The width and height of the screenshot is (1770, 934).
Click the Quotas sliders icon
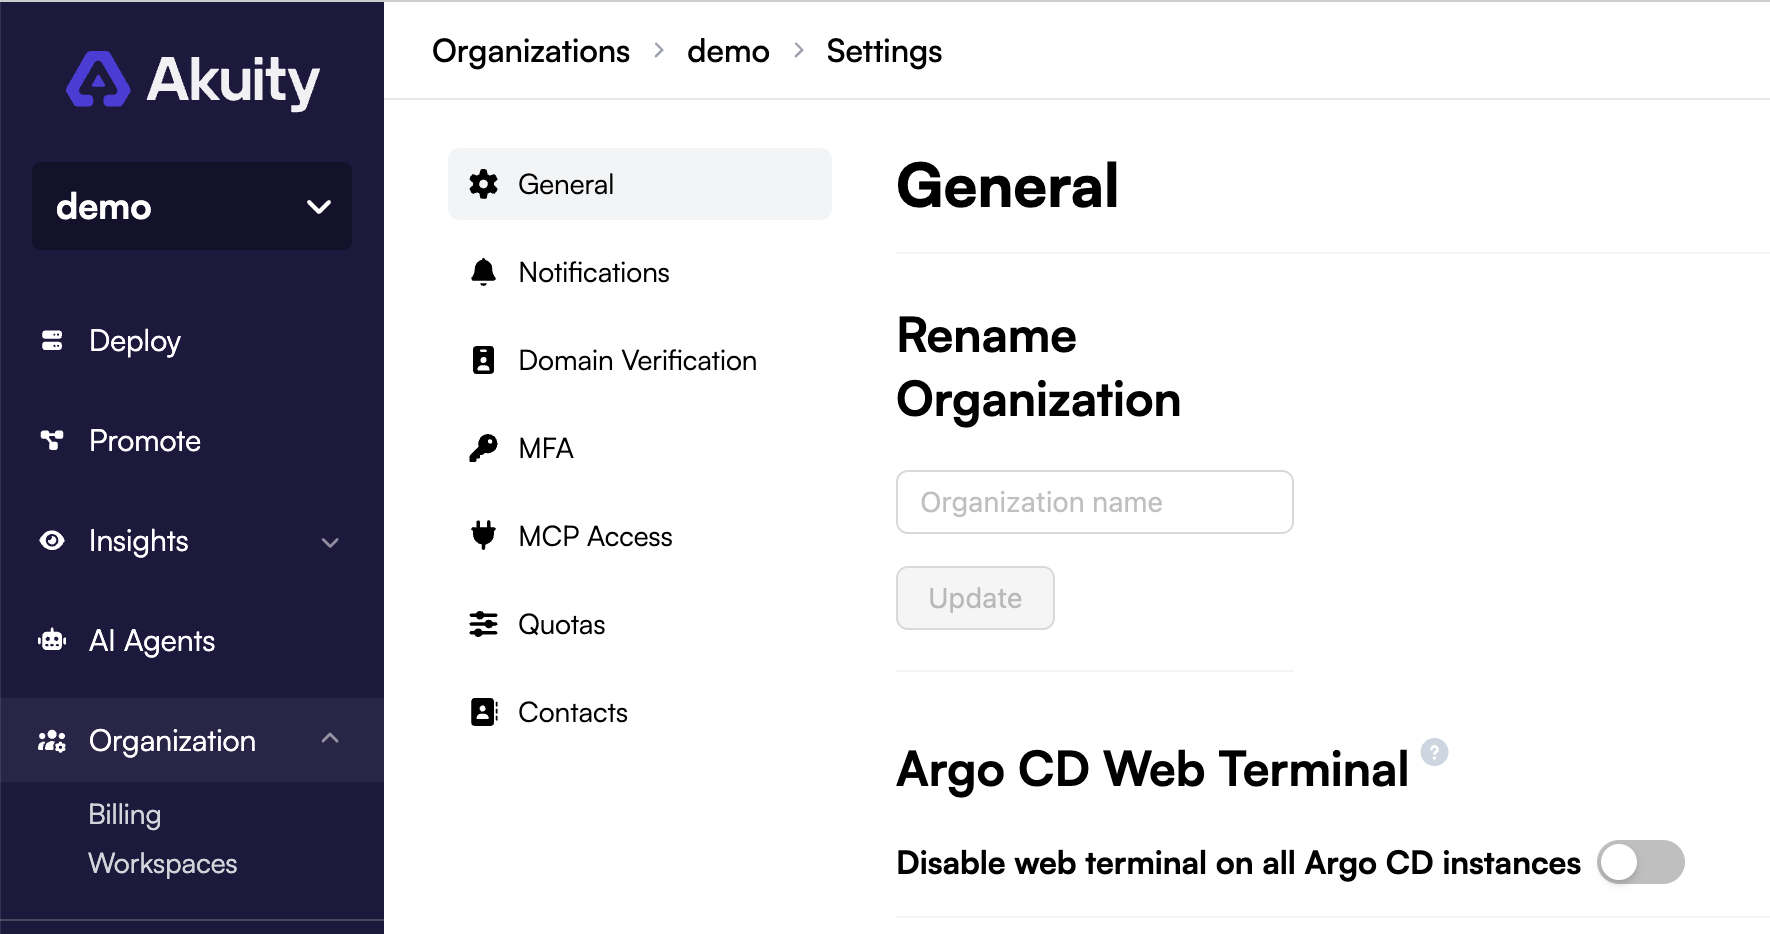[x=484, y=624]
